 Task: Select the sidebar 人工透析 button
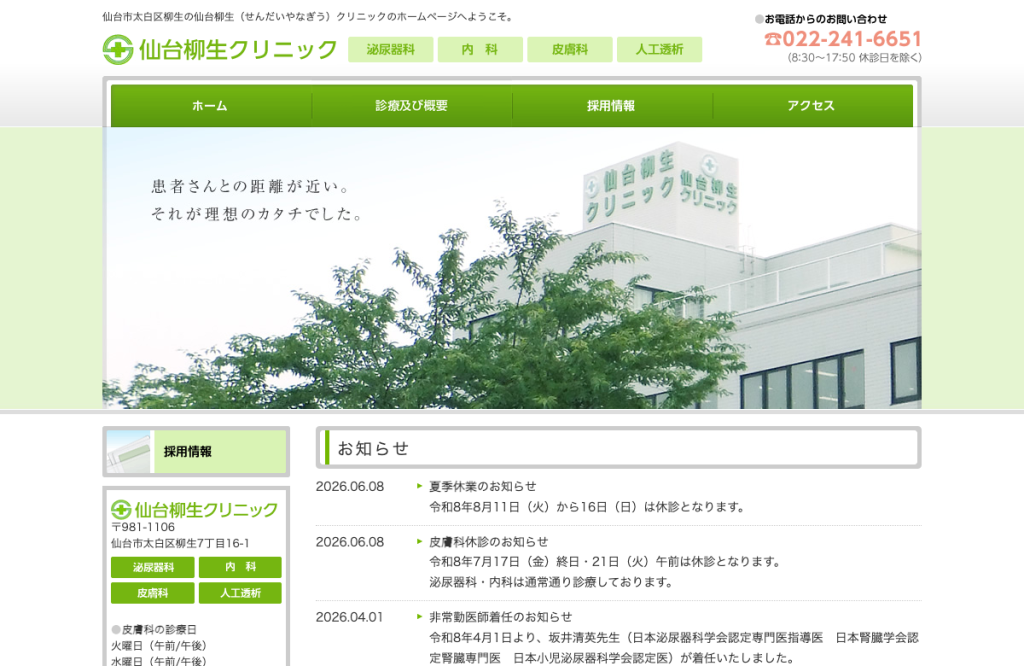click(x=240, y=593)
